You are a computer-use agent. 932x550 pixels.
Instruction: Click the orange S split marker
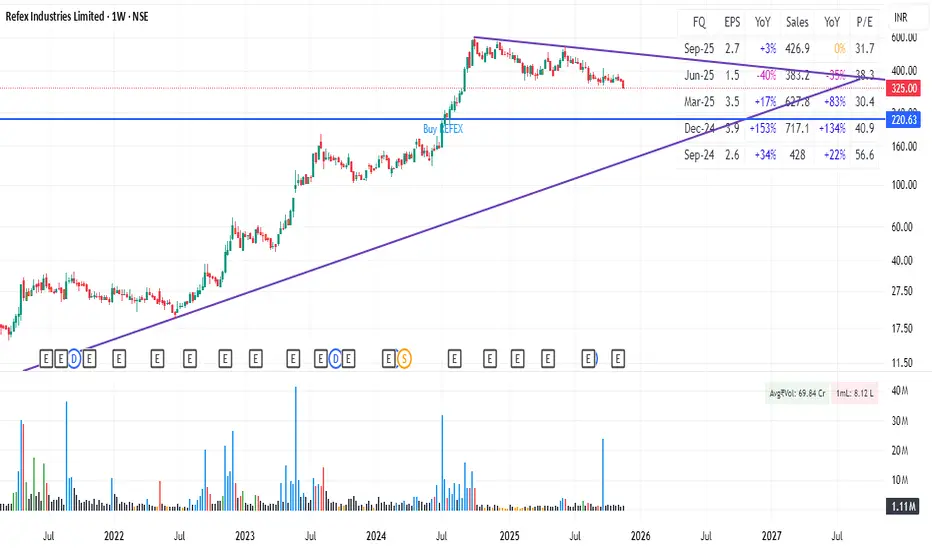tap(404, 359)
